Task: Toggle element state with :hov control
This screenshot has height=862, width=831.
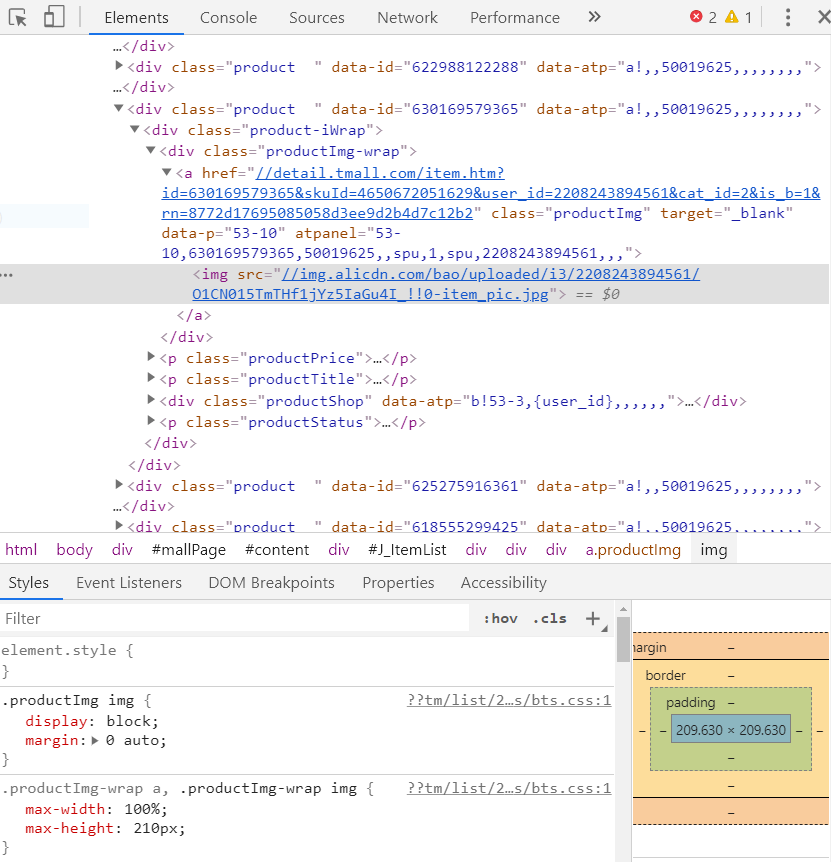Action: point(499,618)
